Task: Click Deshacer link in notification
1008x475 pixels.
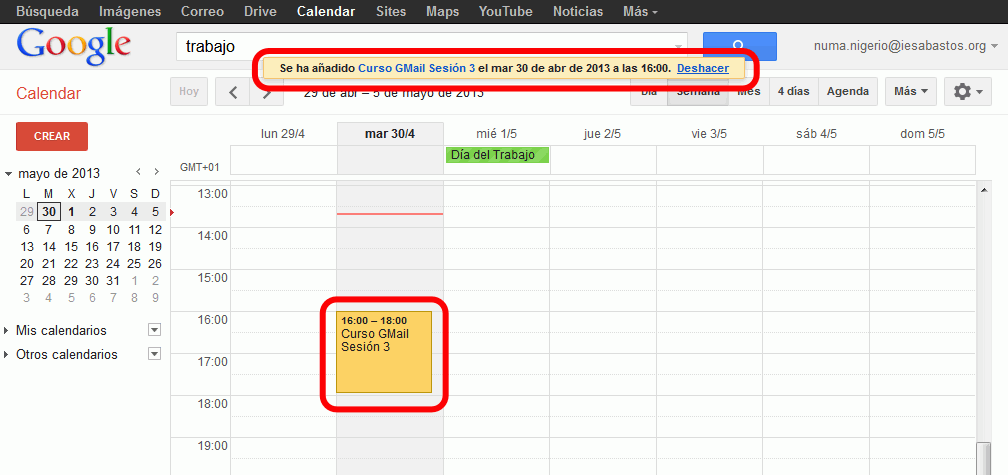Action: coord(703,67)
